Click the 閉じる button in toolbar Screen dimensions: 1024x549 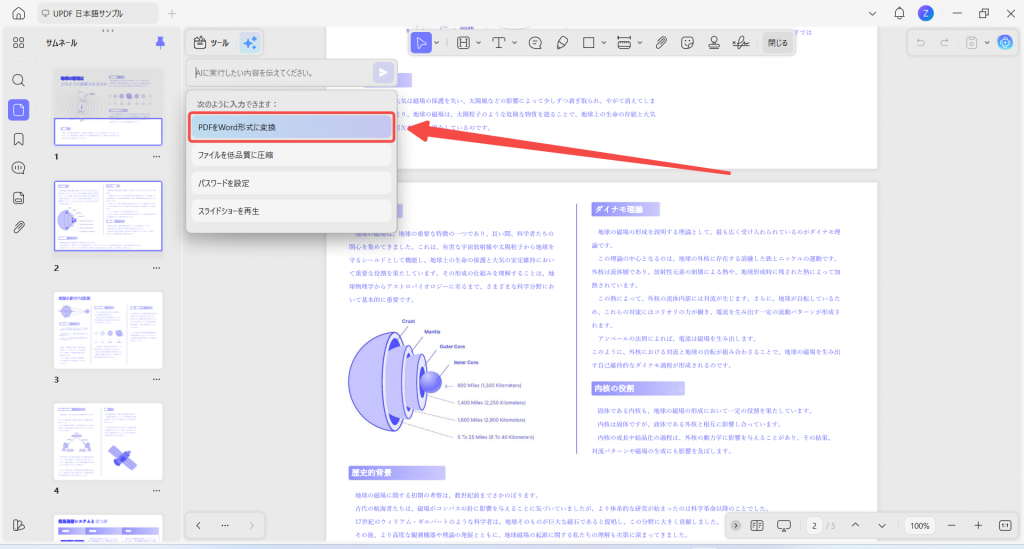click(777, 43)
